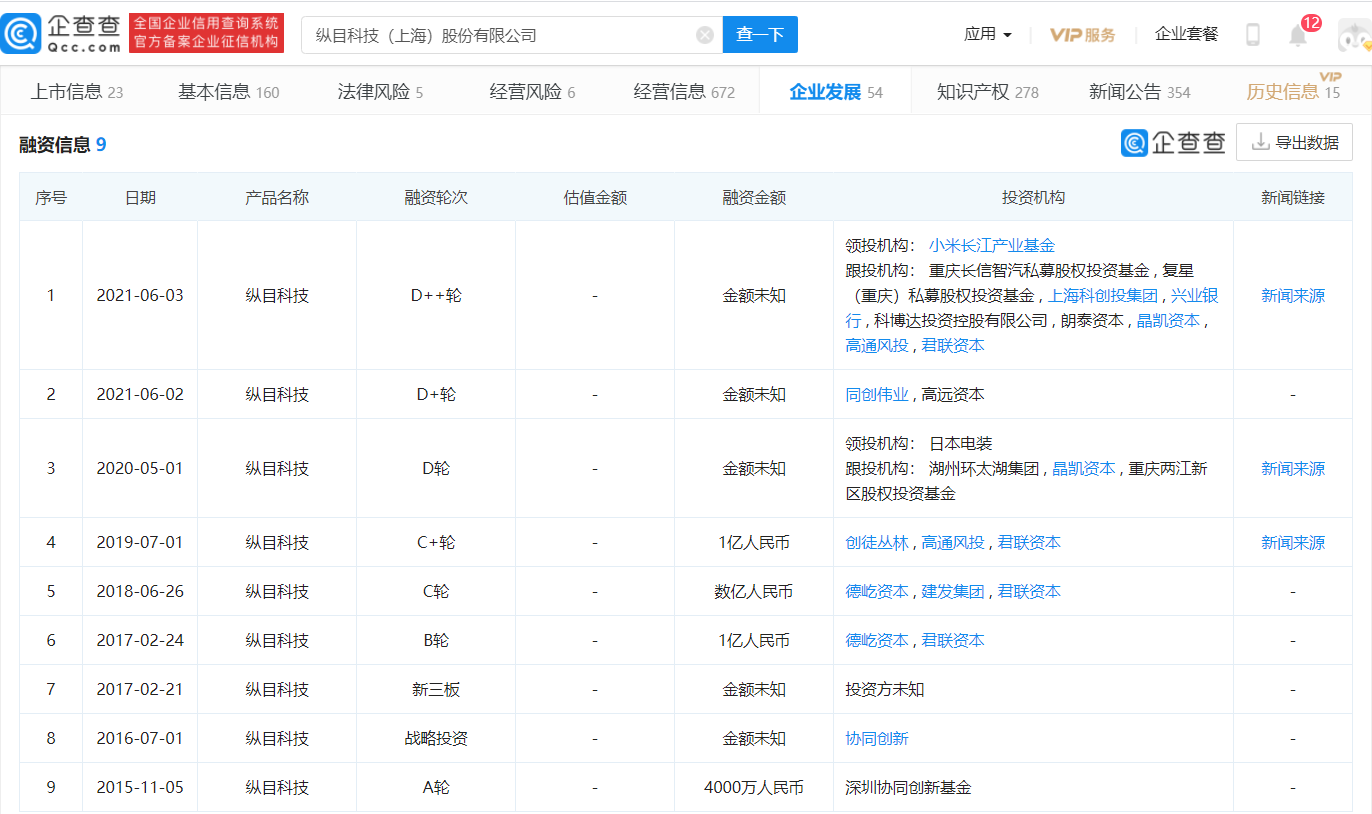Open the mobile phone app icon
The width and height of the screenshot is (1372, 814).
pyautogui.click(x=1252, y=35)
